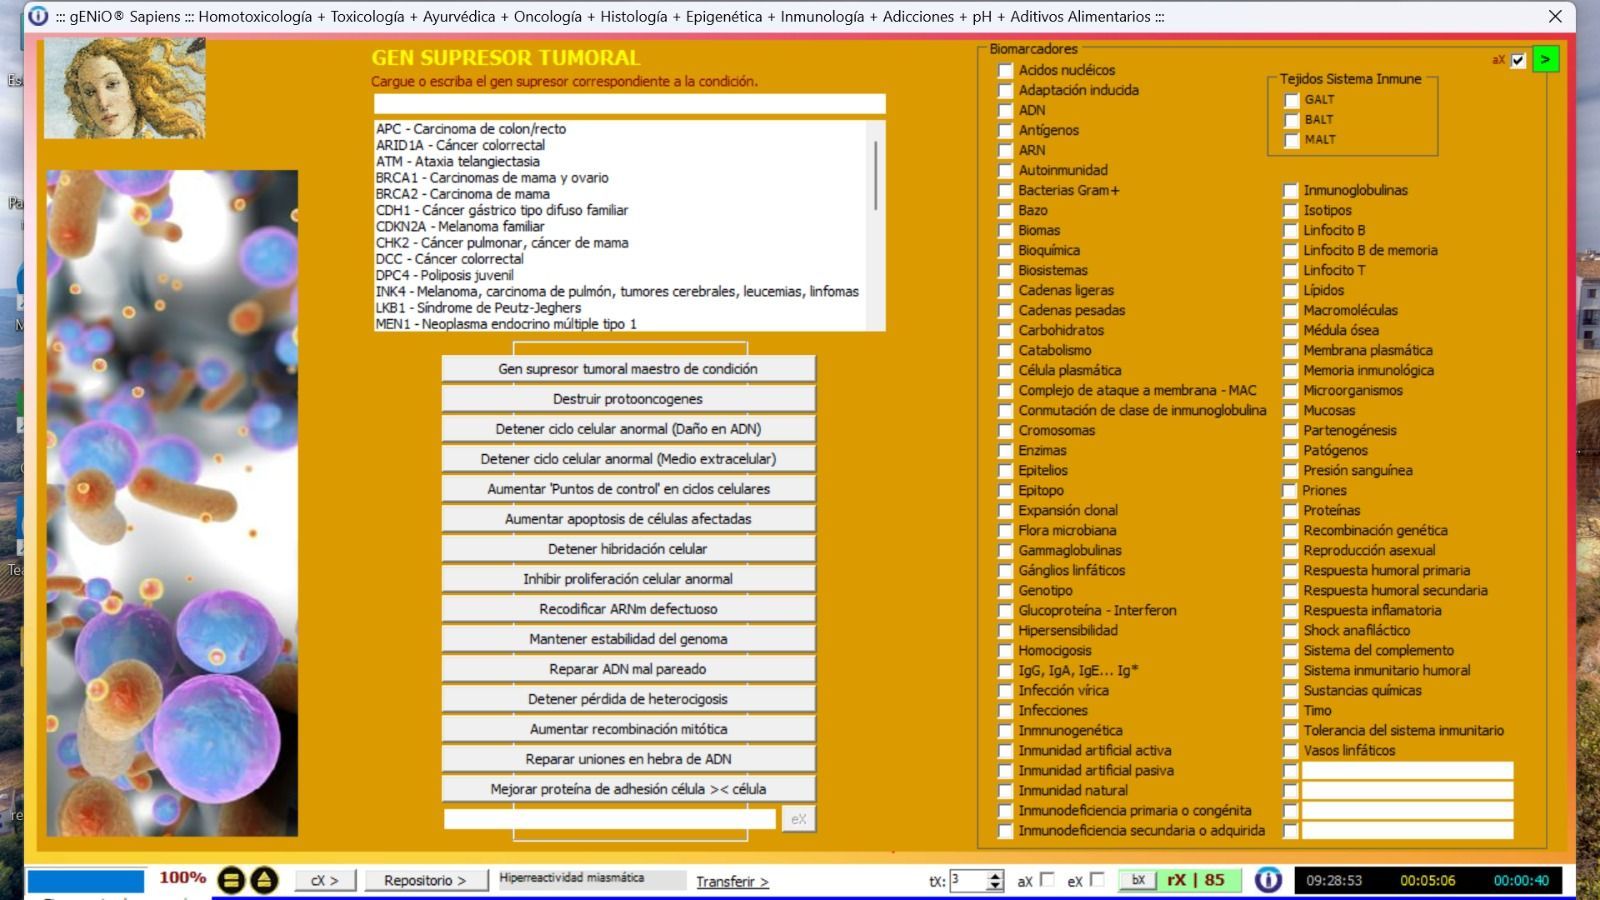Select 'Mantener estabilidad del genoma' button

point(628,639)
